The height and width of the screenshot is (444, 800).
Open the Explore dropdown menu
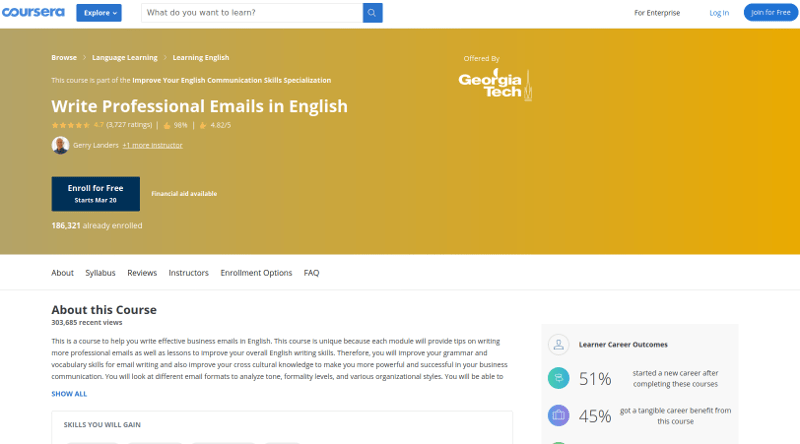(99, 13)
